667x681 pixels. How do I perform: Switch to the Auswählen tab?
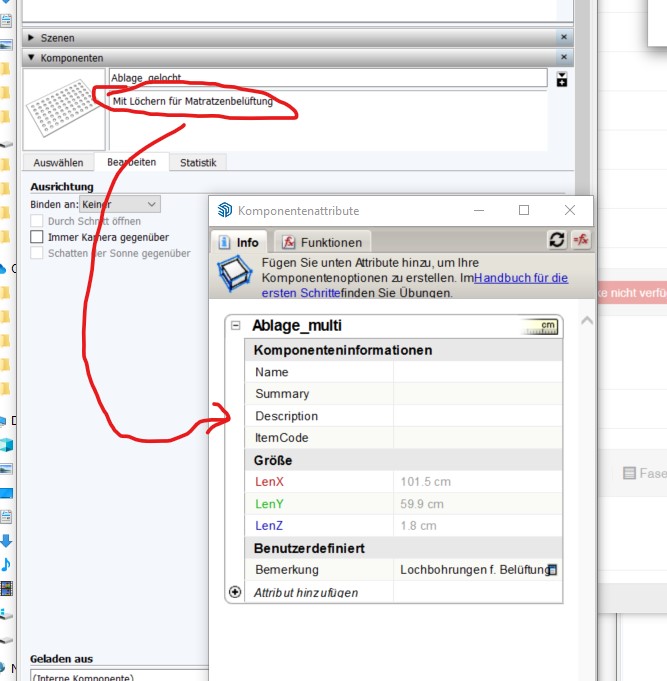(58, 162)
